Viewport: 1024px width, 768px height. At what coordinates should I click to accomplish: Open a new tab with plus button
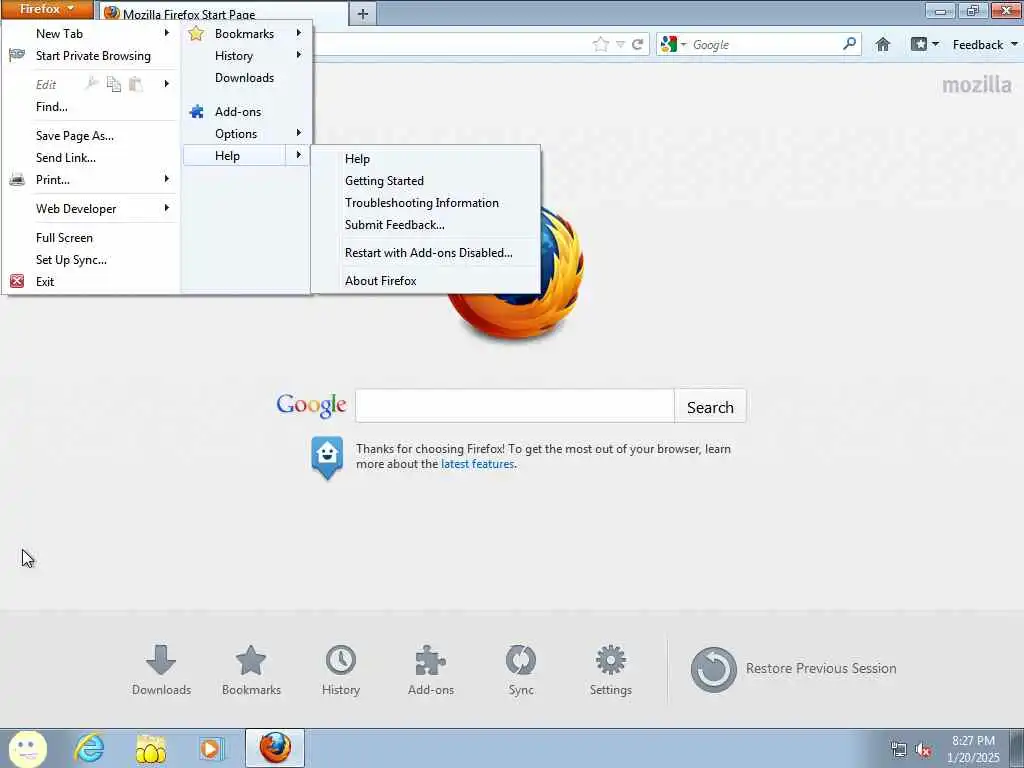[363, 14]
